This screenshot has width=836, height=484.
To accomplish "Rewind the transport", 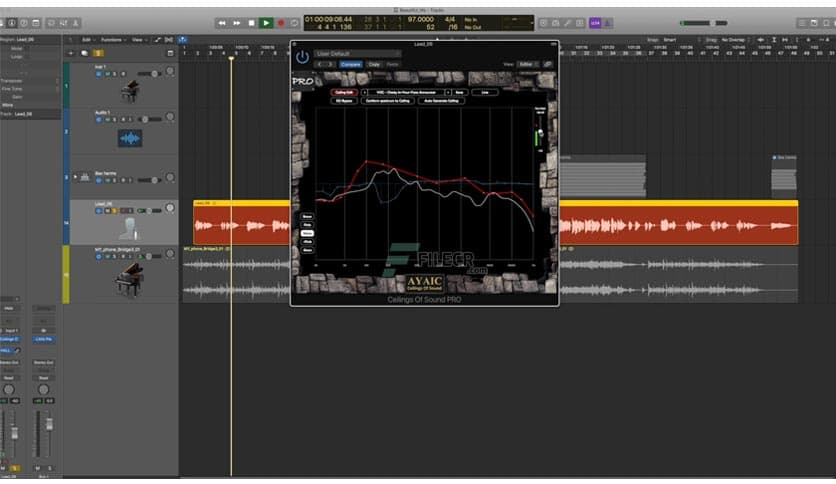I will [221, 23].
